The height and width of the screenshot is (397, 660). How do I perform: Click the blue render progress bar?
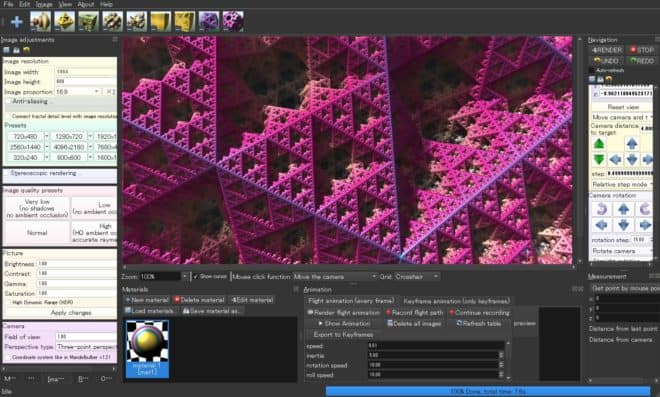pos(487,391)
